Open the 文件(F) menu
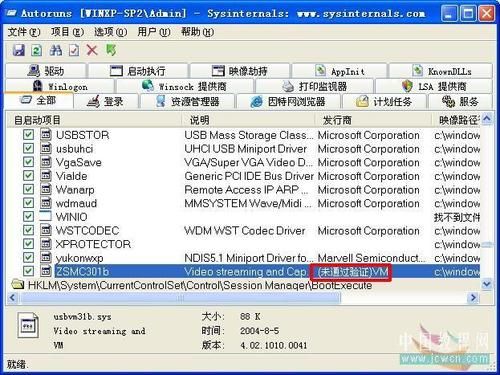The height and width of the screenshot is (375, 500). [24, 32]
